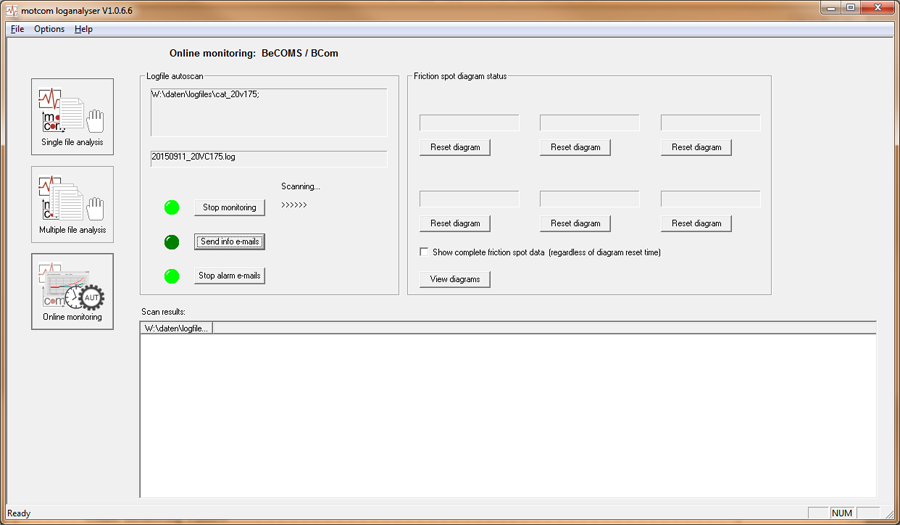Click the View diagrams button
This screenshot has height=525, width=900.
tap(455, 279)
